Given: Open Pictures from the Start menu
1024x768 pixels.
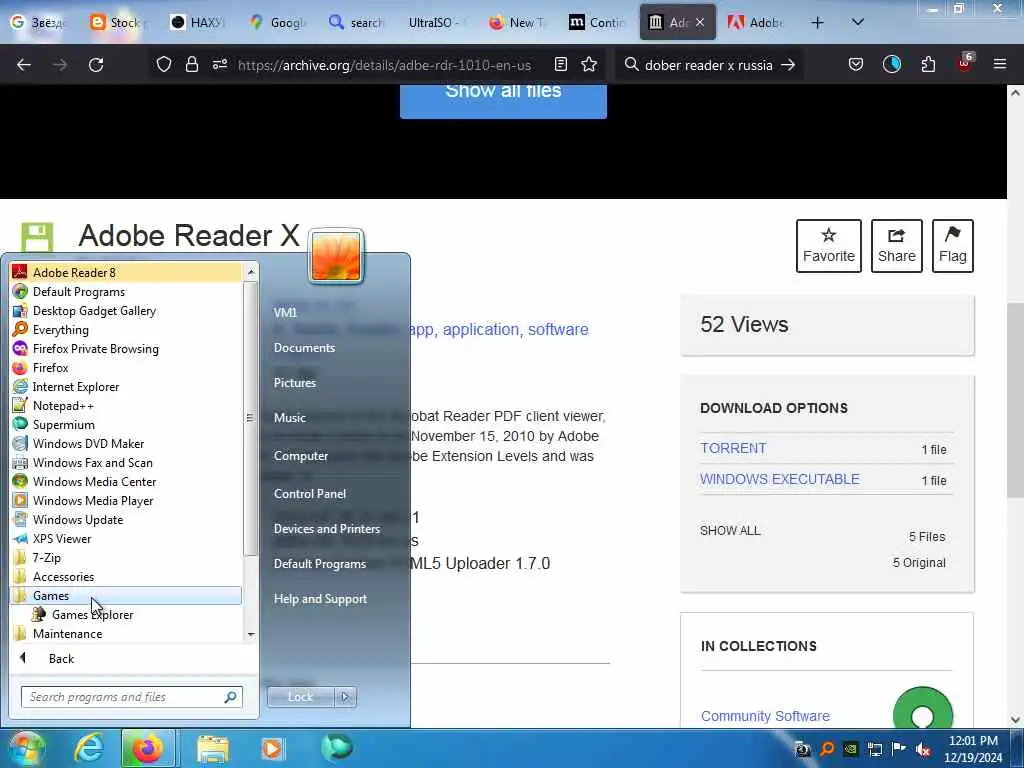Looking at the screenshot, I should [x=295, y=383].
